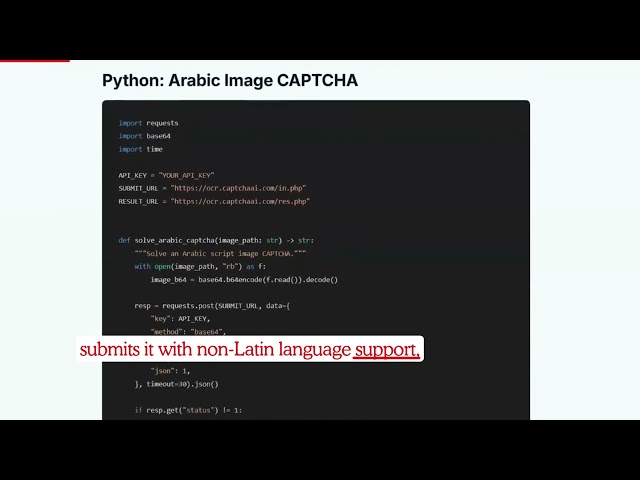
Task: Click the 'image_b64 = base64.b64encode' line
Action: tap(244, 280)
